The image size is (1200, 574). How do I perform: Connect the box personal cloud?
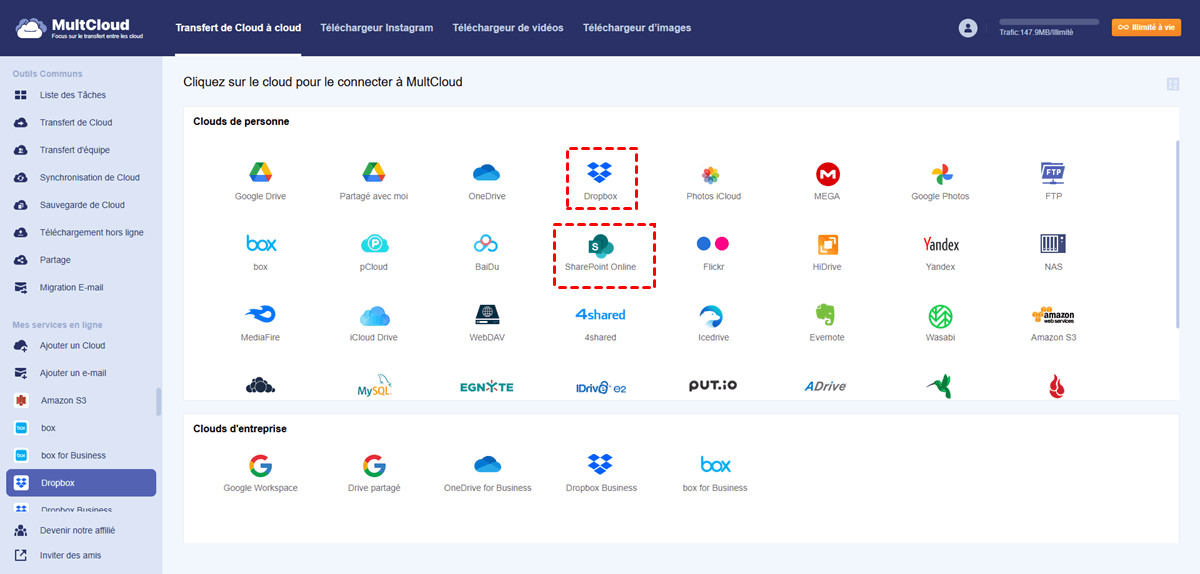[260, 244]
